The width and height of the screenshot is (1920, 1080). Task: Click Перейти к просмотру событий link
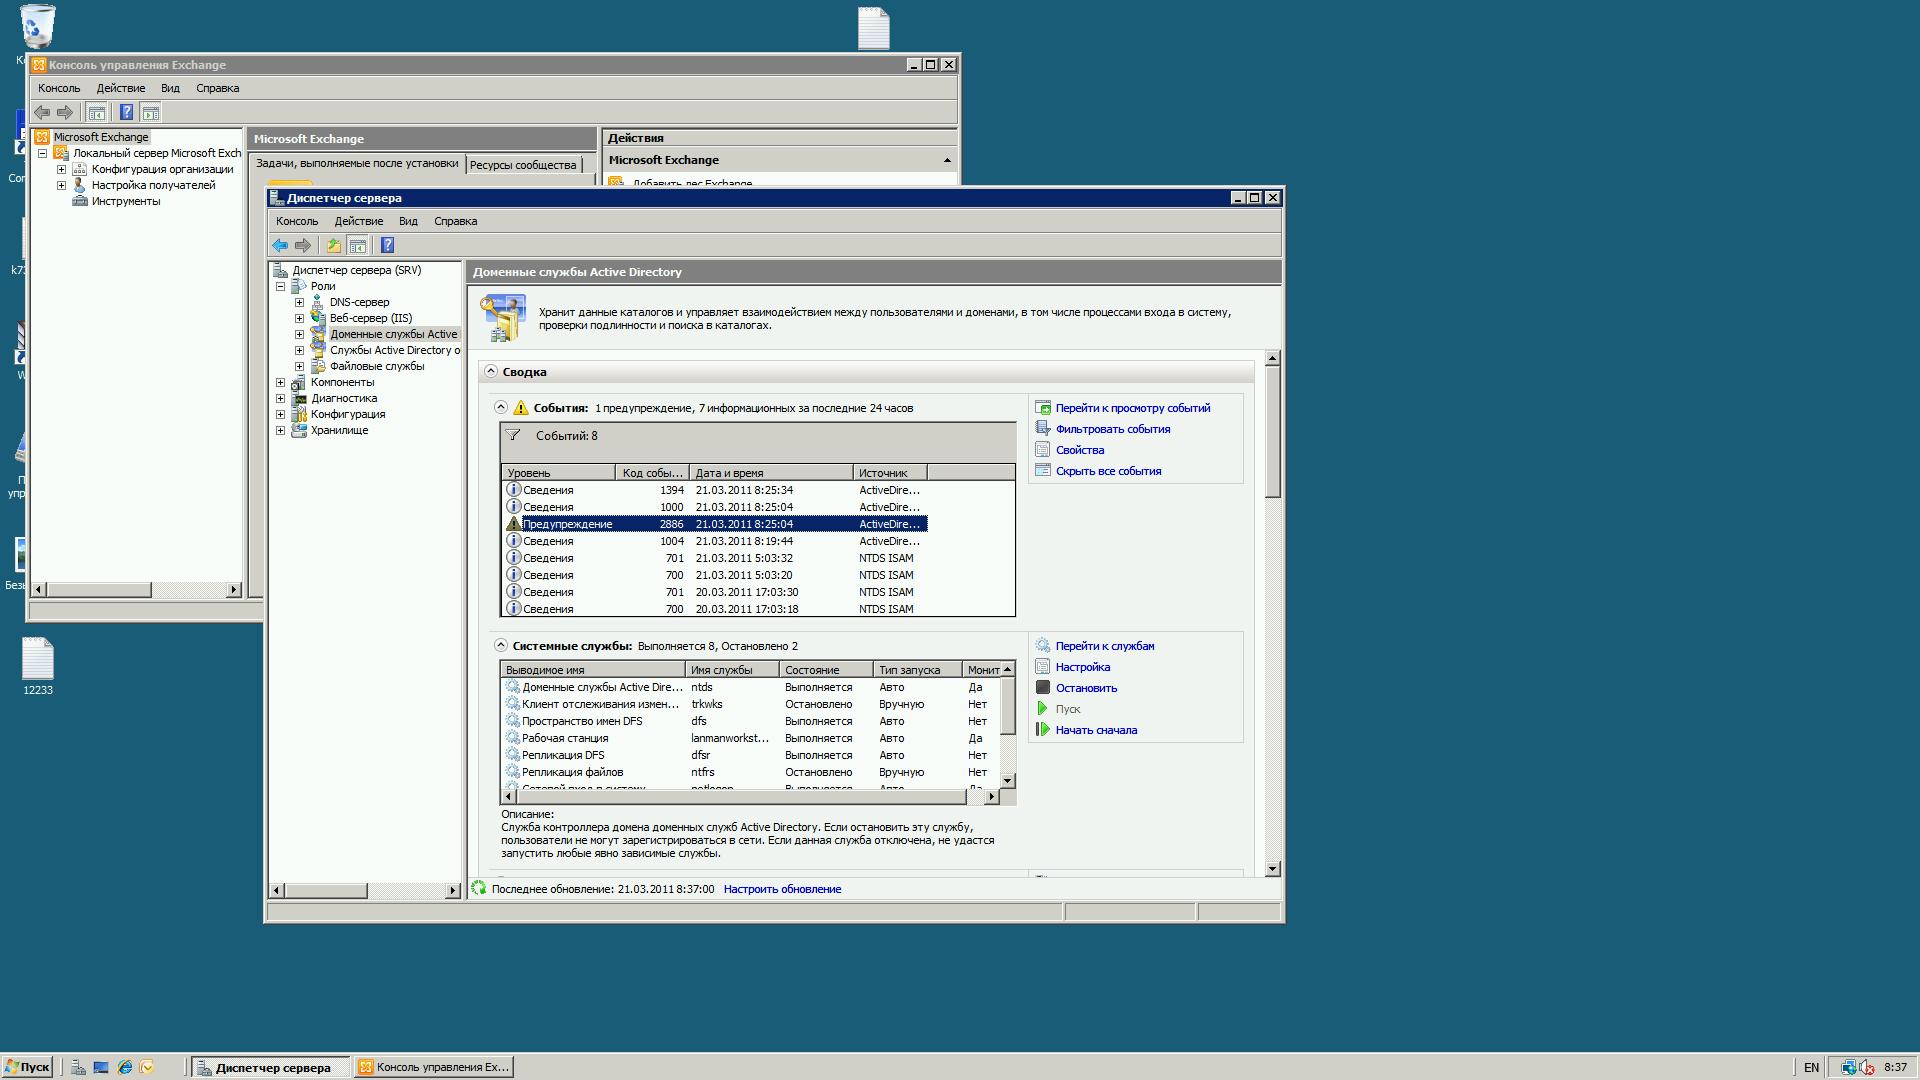(1132, 408)
